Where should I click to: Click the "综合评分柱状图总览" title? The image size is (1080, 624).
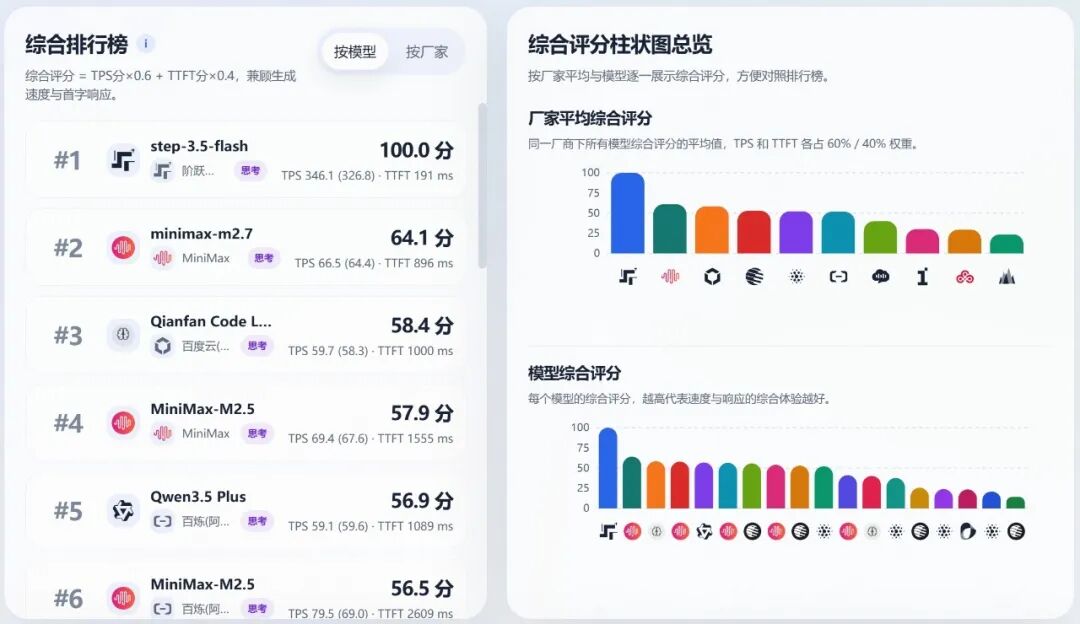point(620,44)
